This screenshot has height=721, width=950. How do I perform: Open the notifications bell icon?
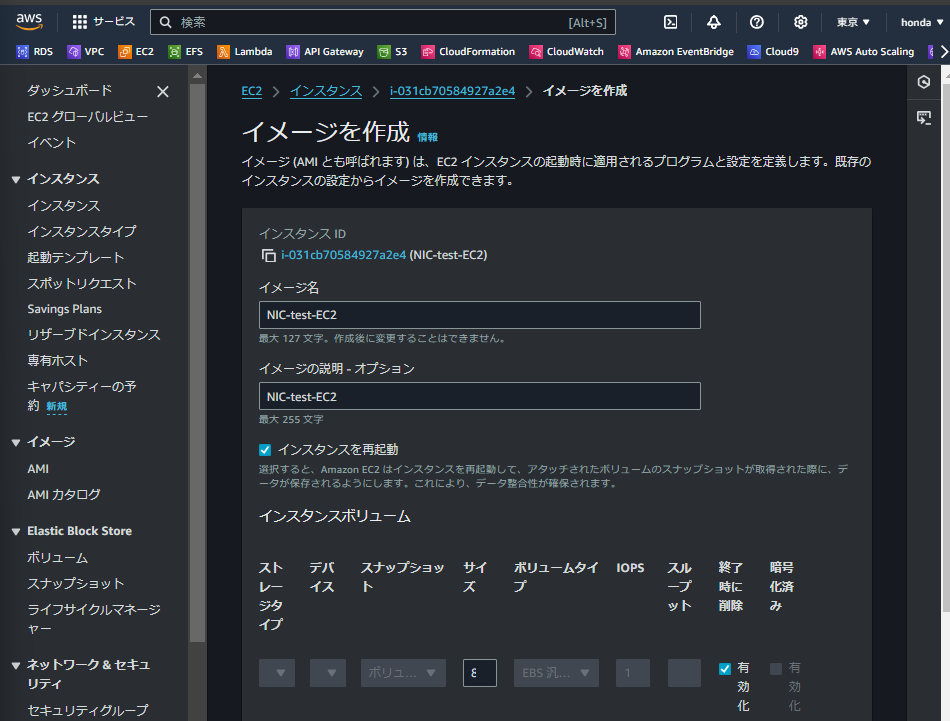click(714, 22)
